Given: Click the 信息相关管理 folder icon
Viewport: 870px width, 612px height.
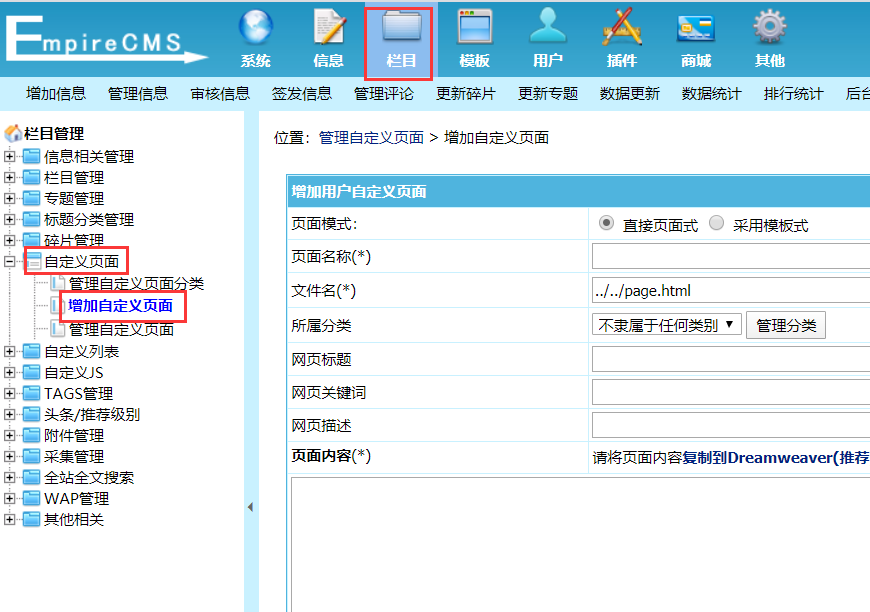Looking at the screenshot, I should click(32, 156).
